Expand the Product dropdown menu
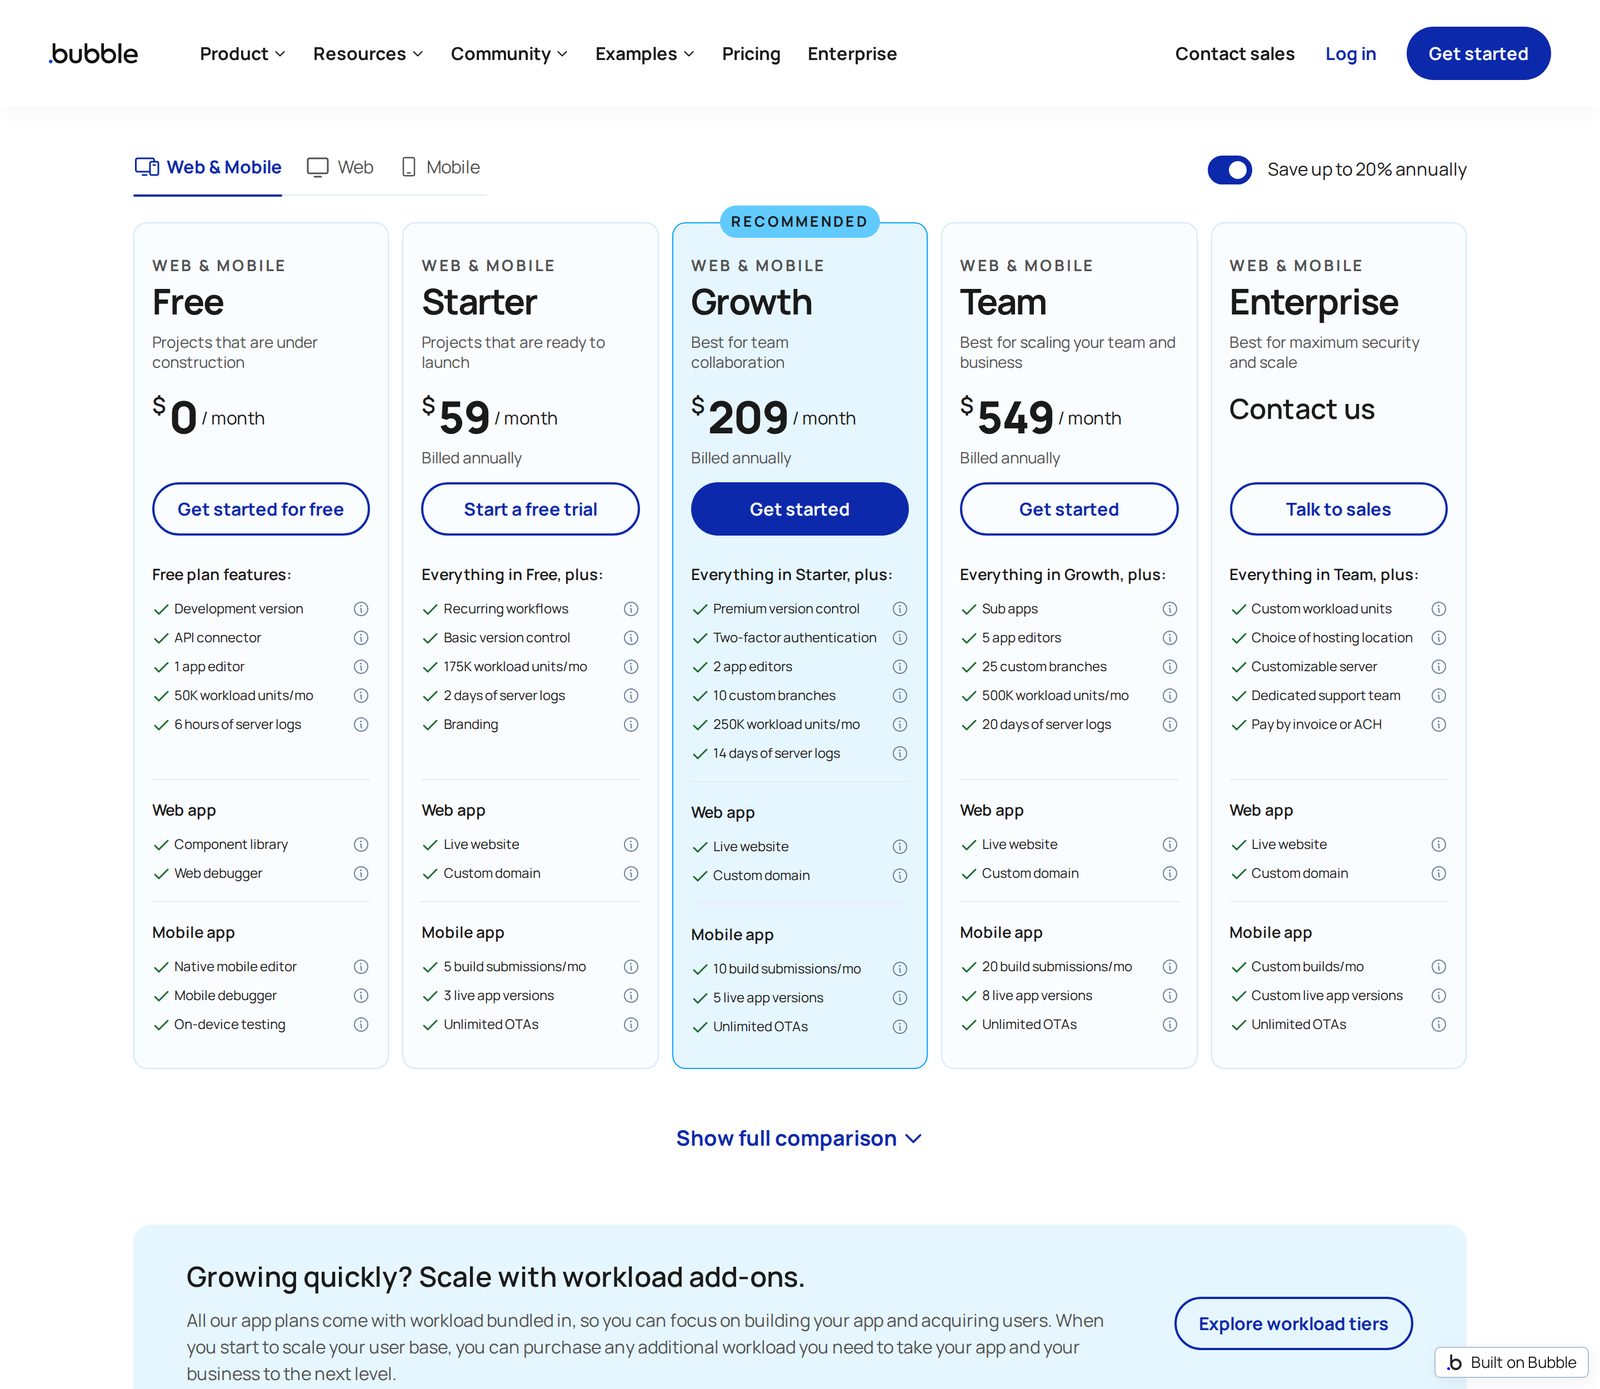The width and height of the screenshot is (1600, 1389). point(243,54)
